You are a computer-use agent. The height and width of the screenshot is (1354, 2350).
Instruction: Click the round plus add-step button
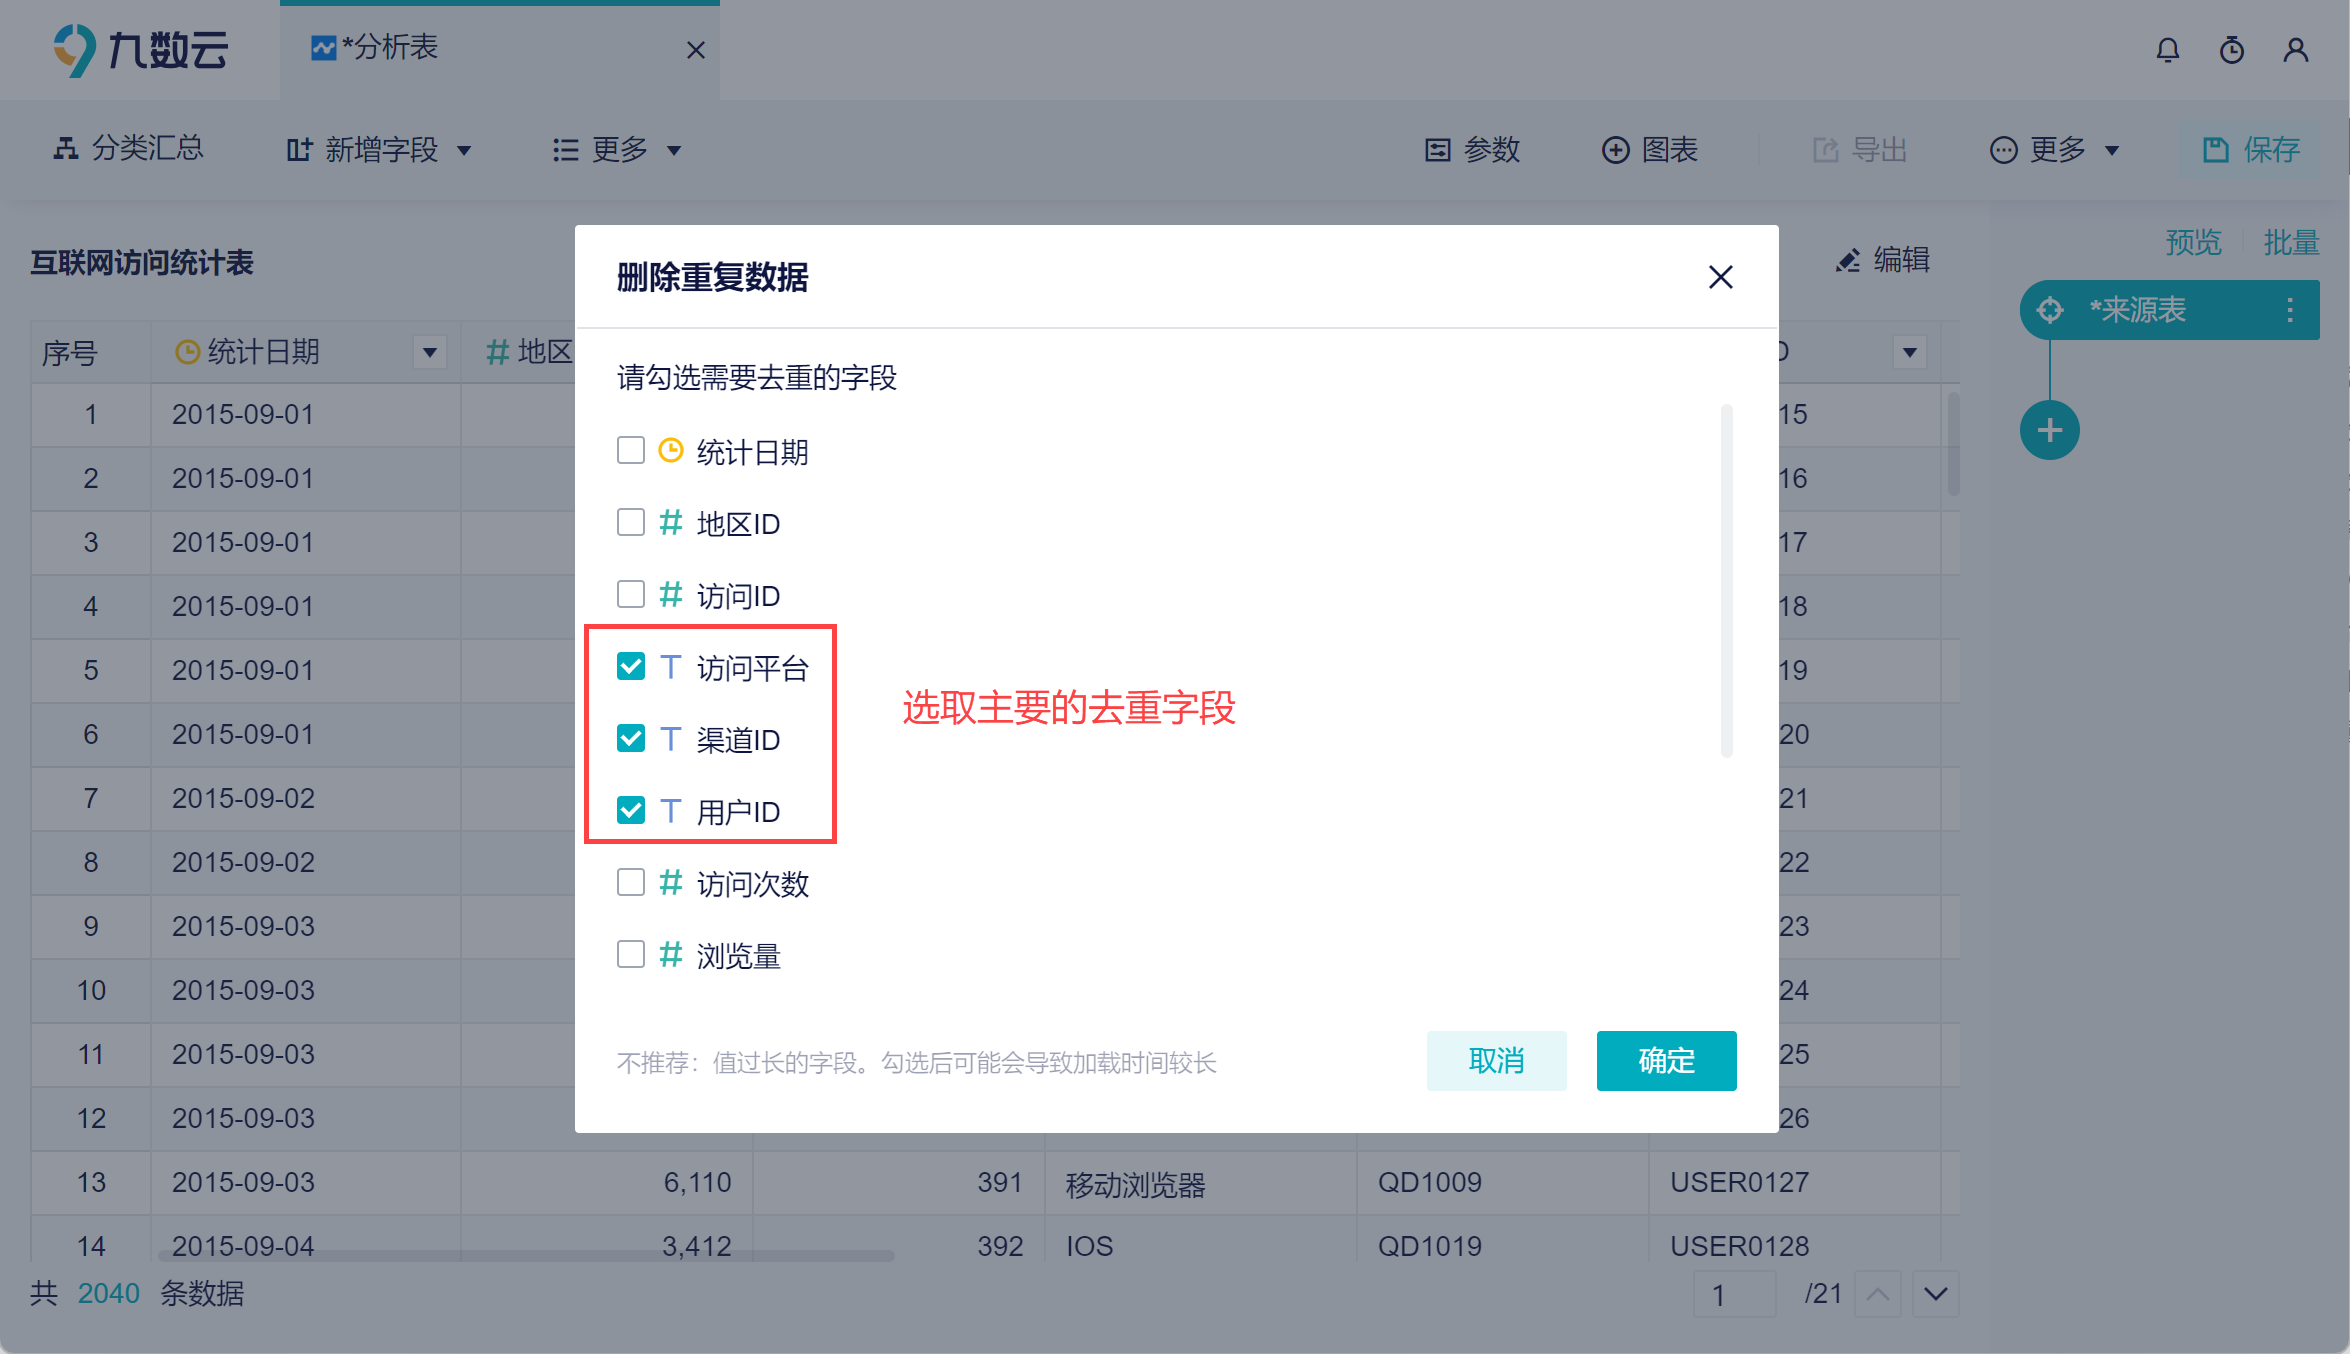[2049, 431]
